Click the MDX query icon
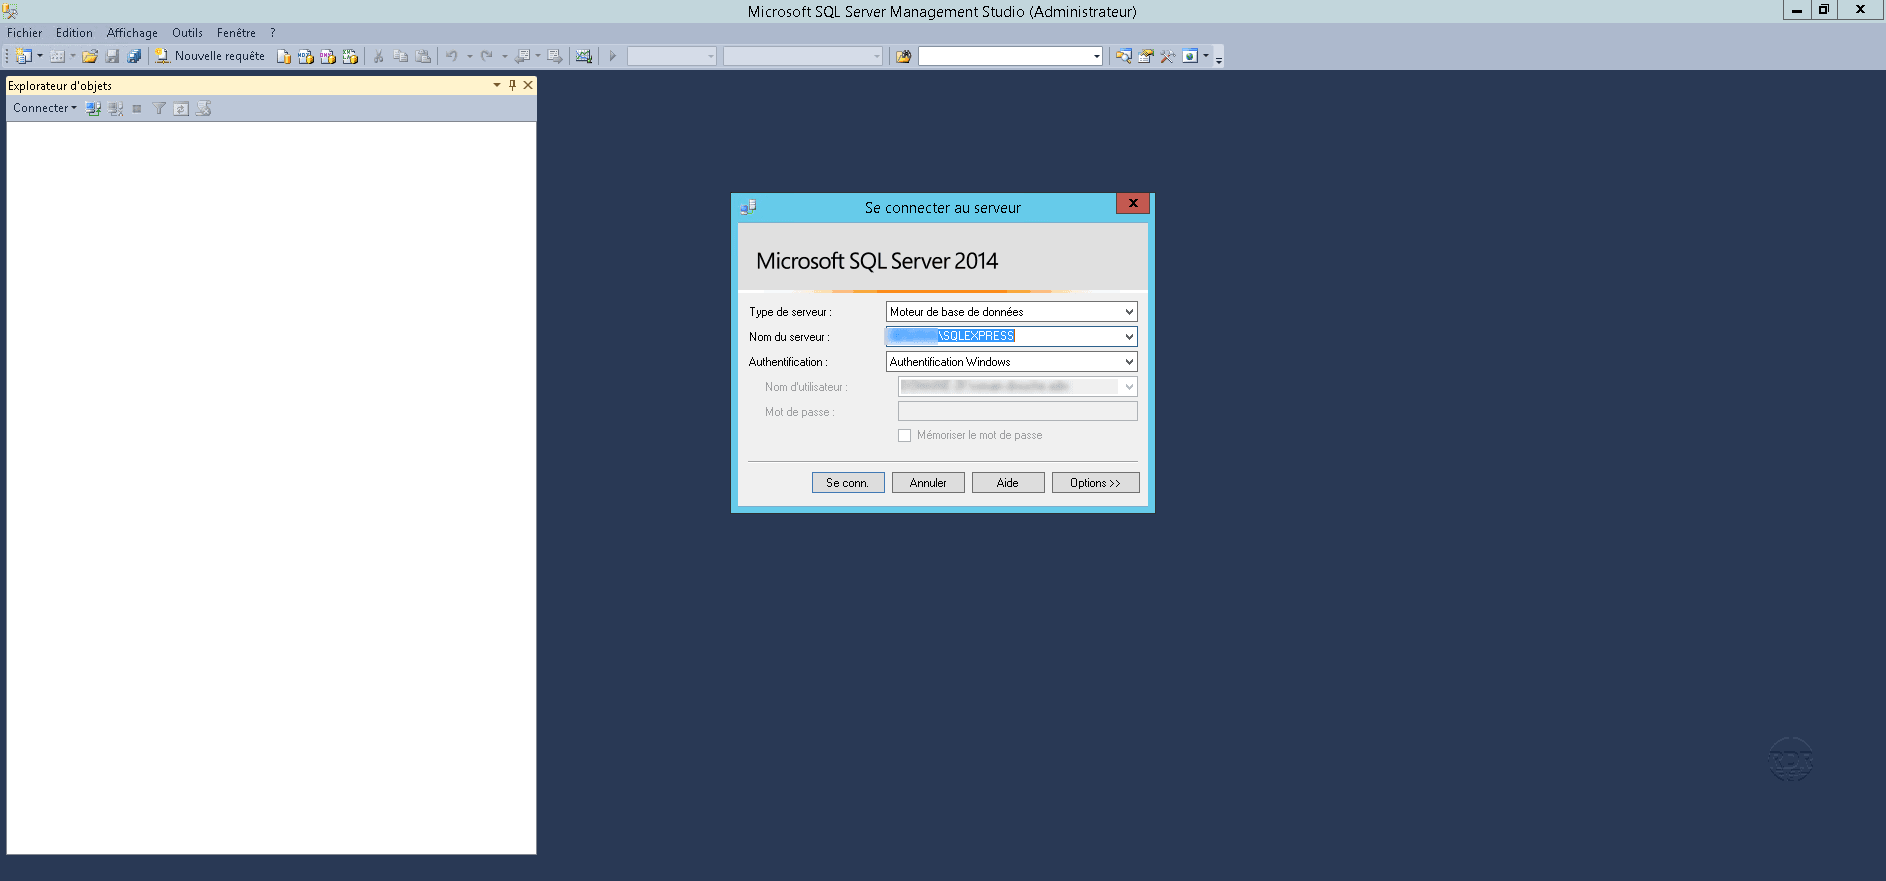 coord(306,56)
